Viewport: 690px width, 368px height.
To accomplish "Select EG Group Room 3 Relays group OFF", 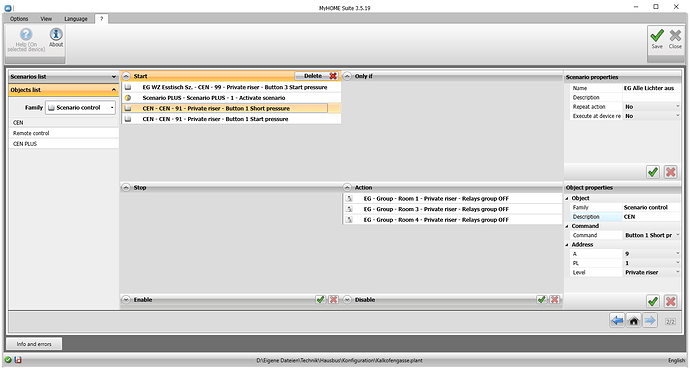I will click(x=452, y=209).
